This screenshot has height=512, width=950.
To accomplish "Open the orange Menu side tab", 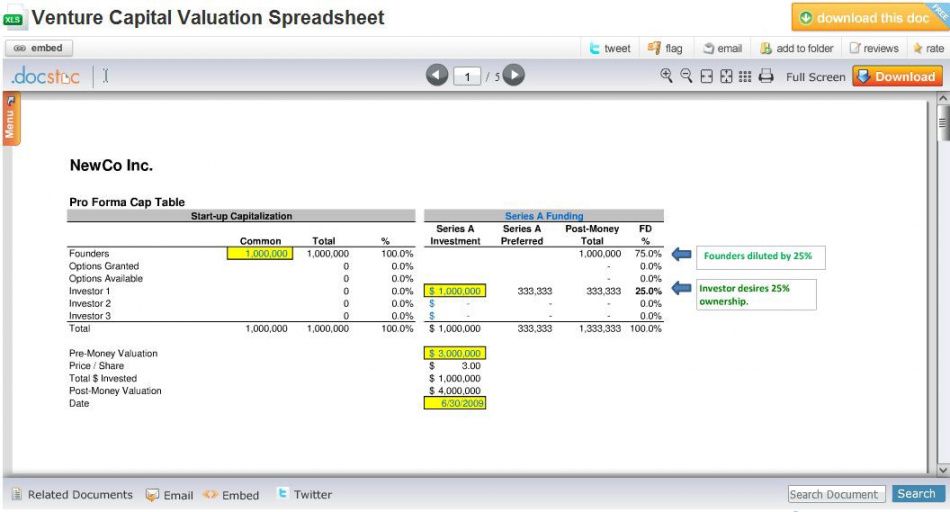I will point(10,119).
